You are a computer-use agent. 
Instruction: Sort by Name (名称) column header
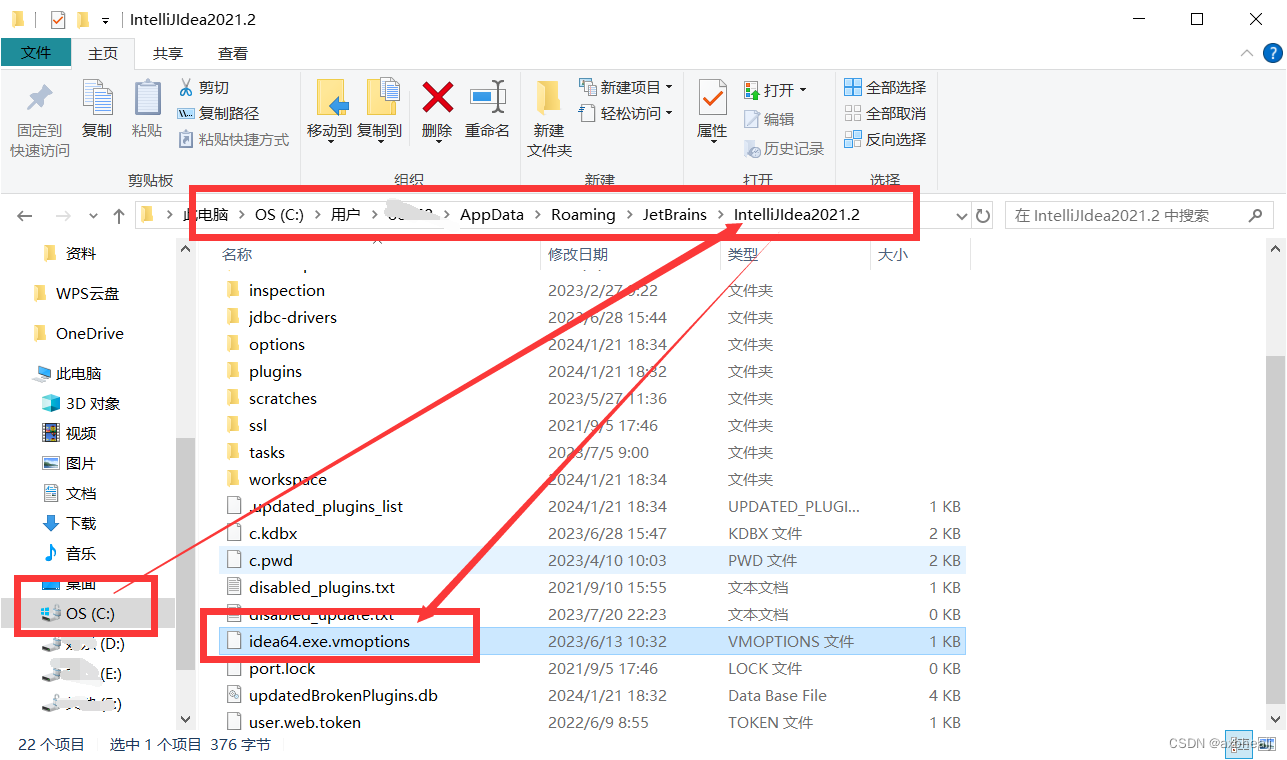tap(237, 255)
